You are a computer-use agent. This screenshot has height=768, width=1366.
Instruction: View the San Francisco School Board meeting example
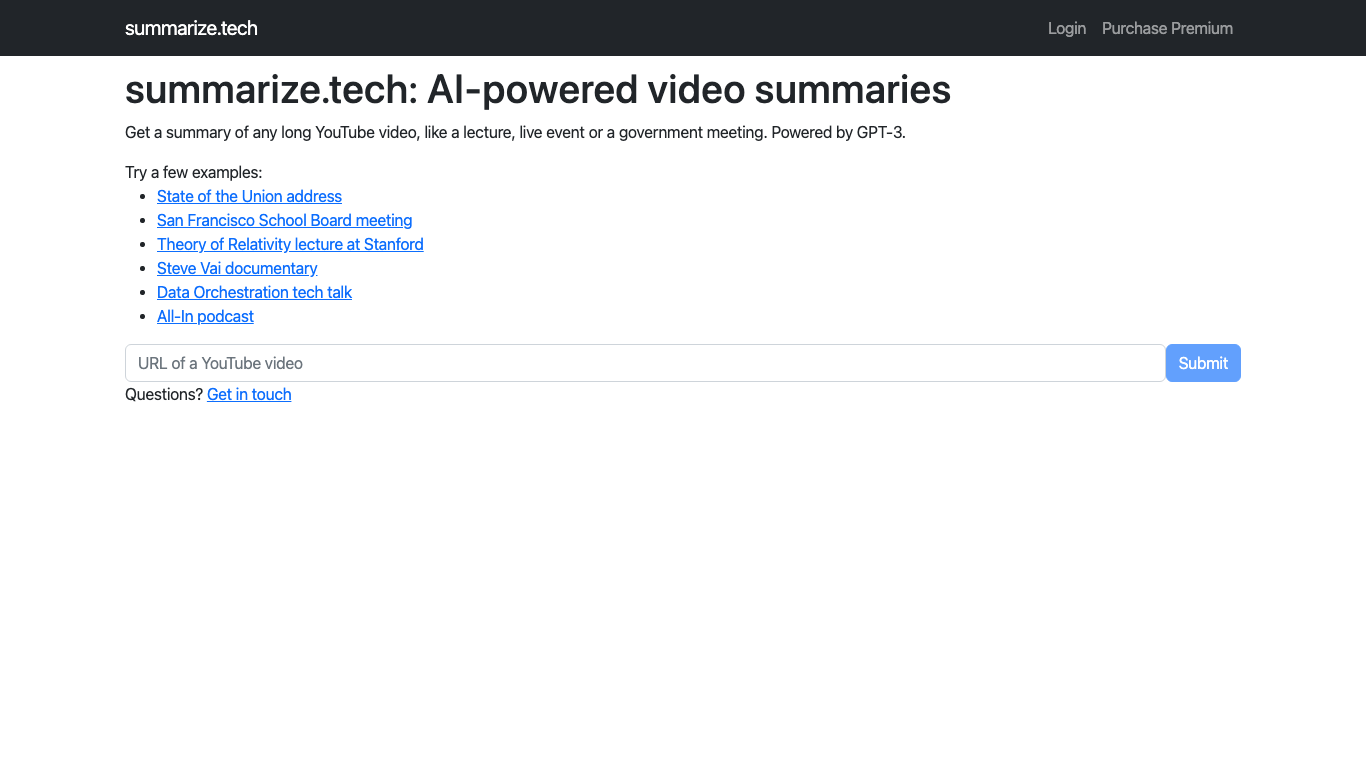click(x=284, y=220)
